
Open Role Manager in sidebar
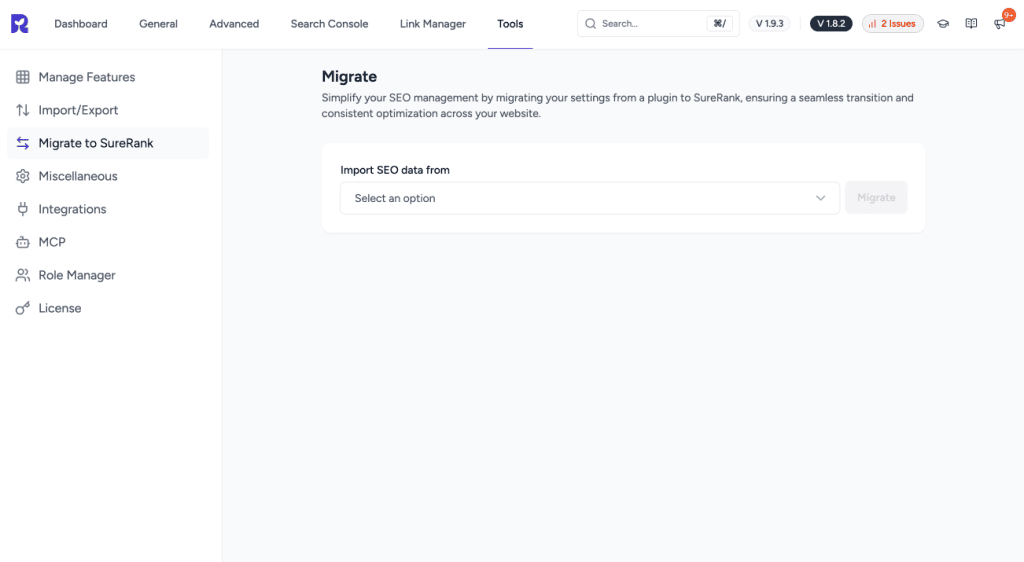pyautogui.click(x=108, y=275)
